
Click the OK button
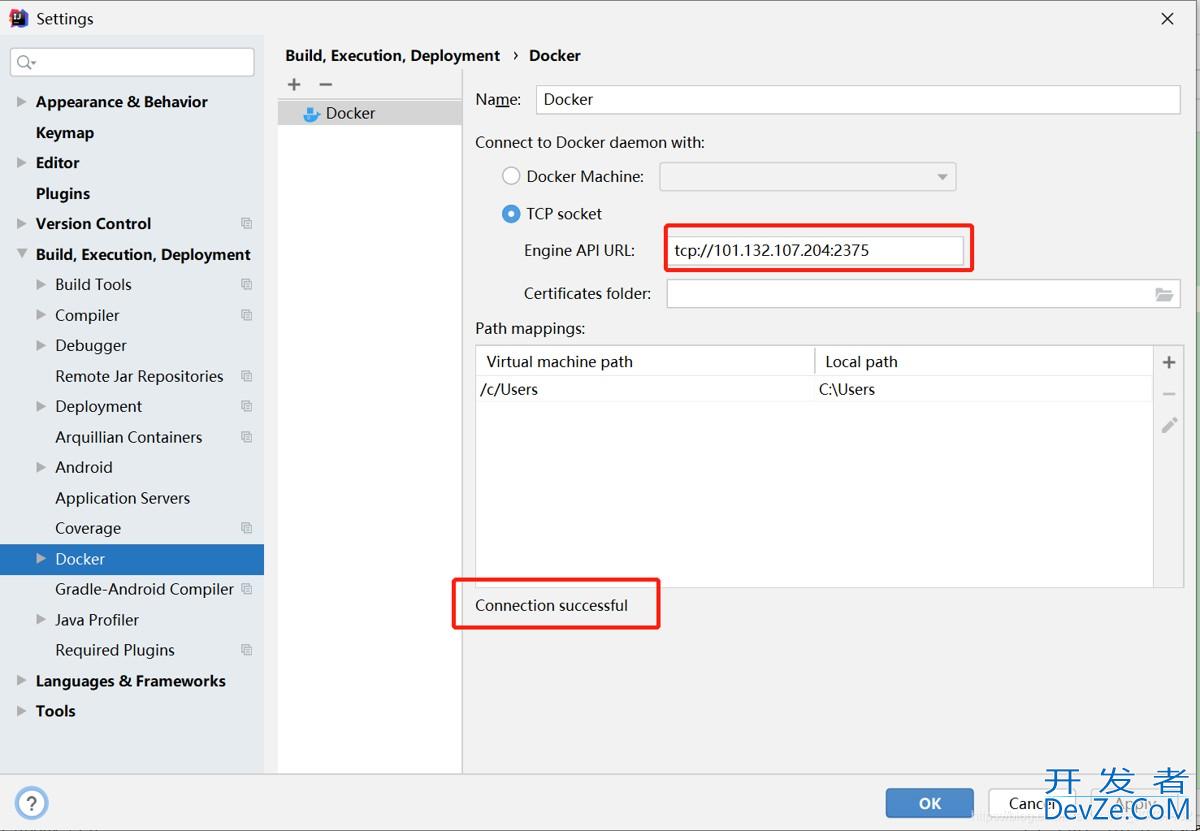pos(929,803)
